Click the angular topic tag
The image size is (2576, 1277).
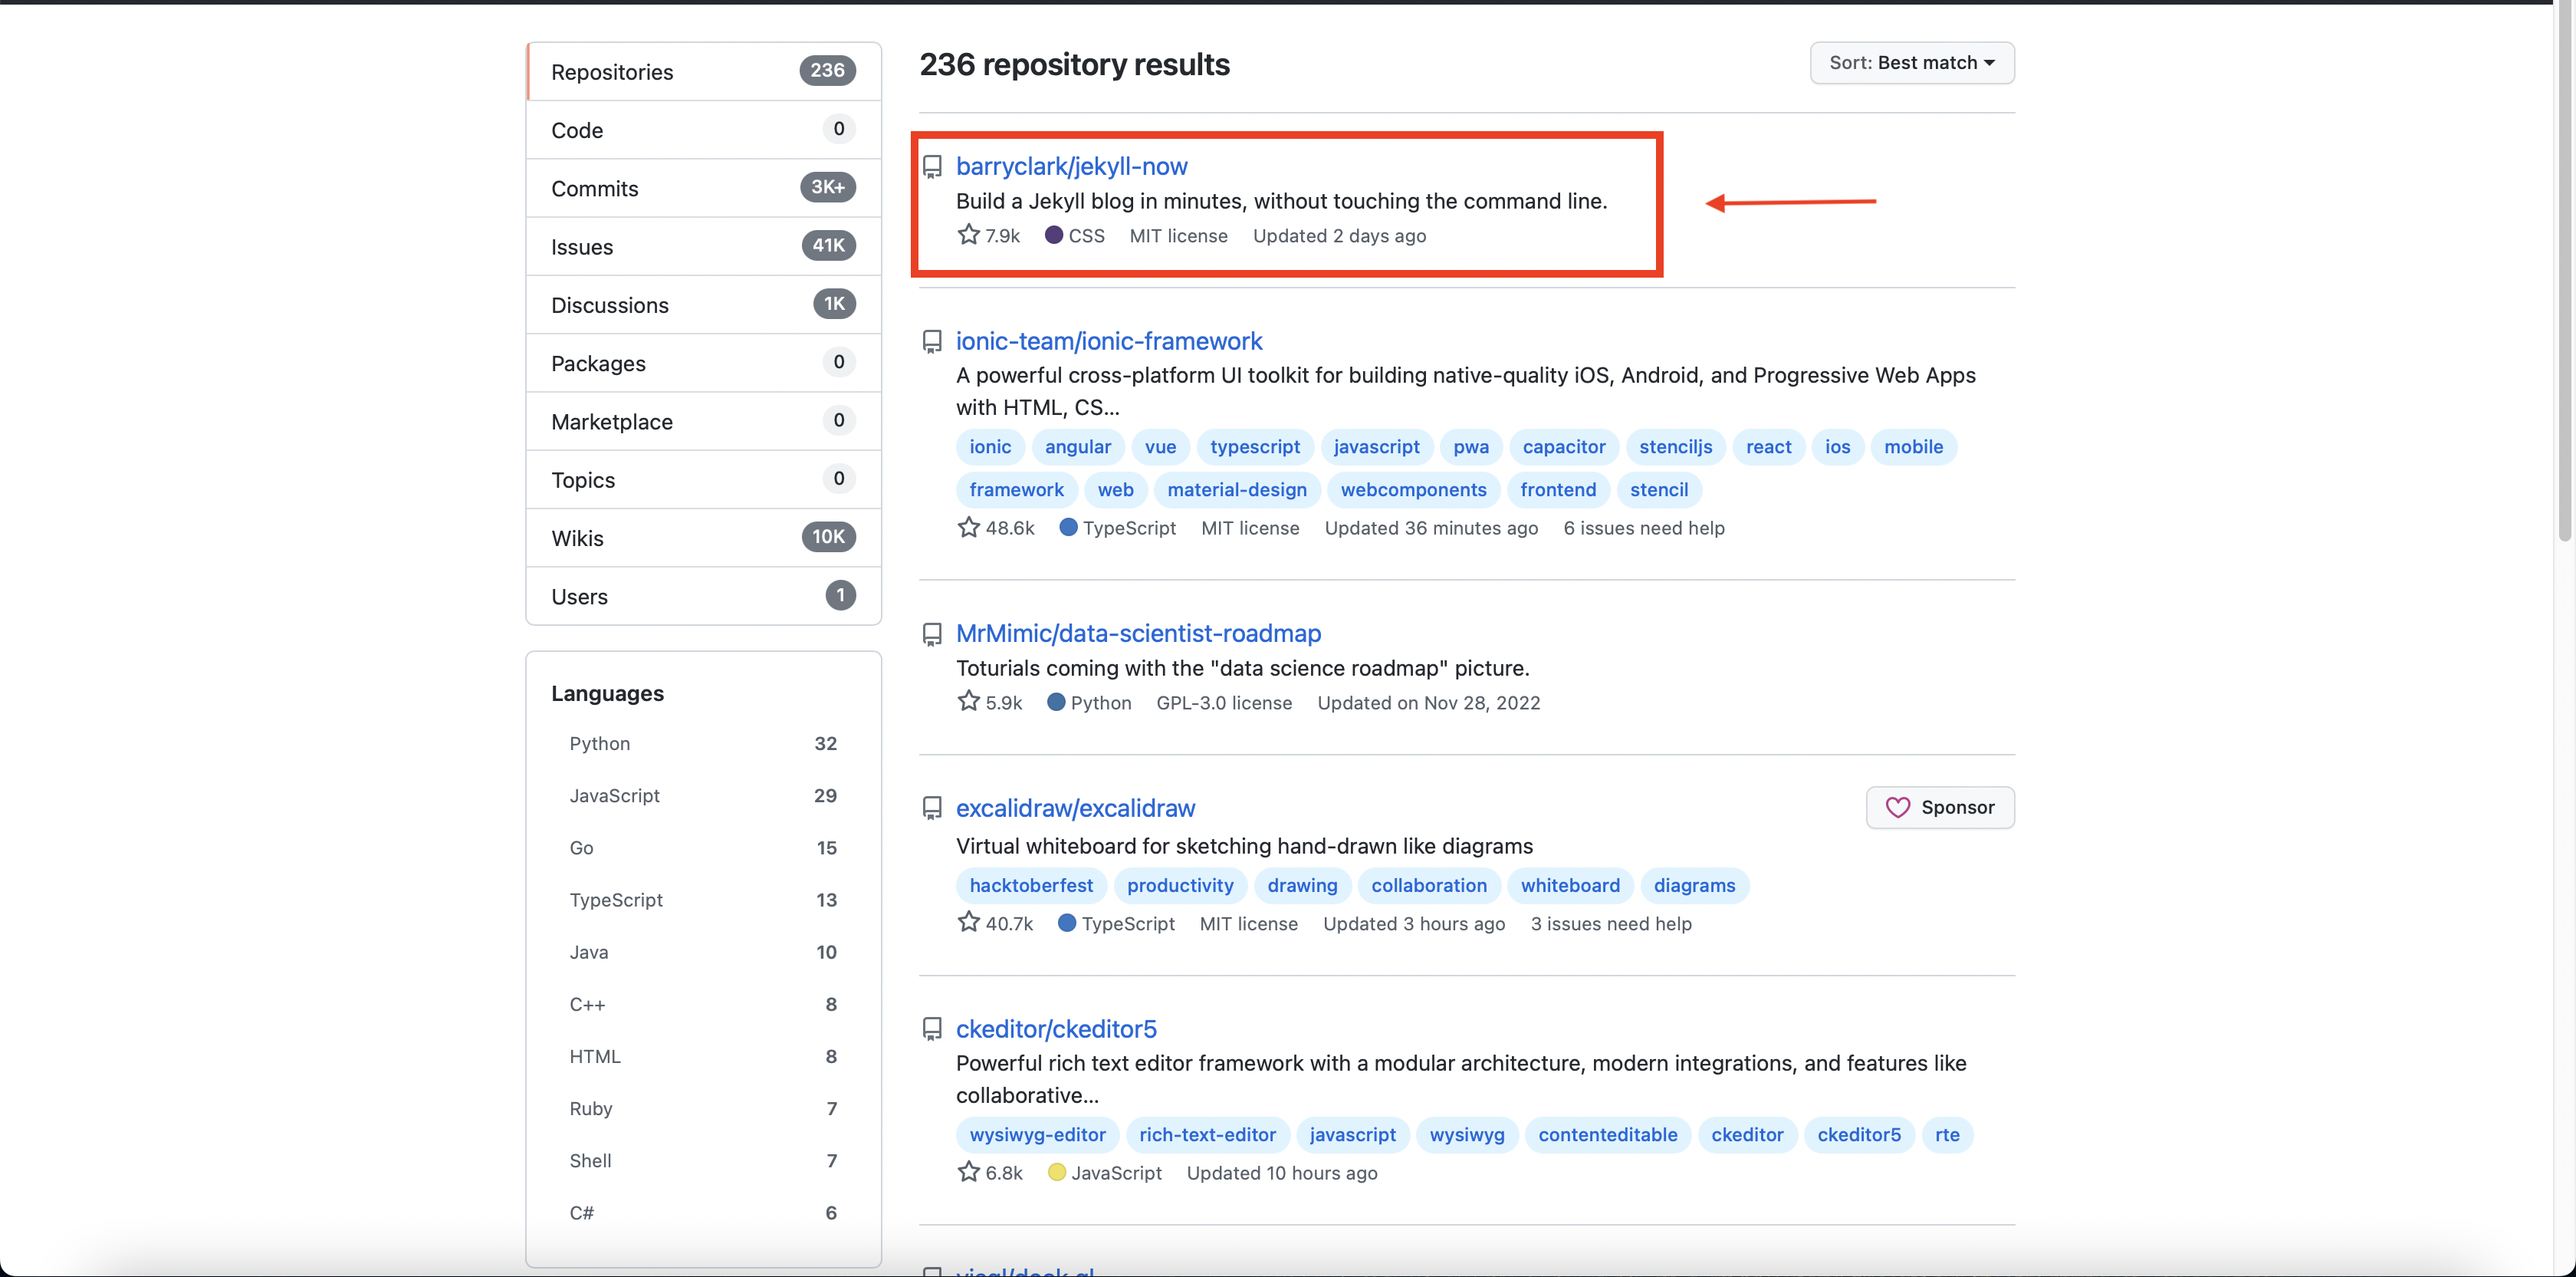(1077, 446)
